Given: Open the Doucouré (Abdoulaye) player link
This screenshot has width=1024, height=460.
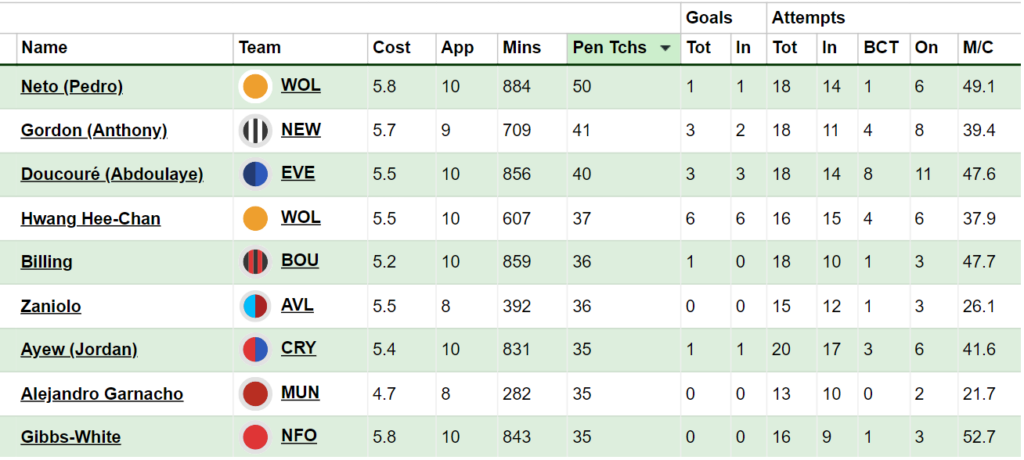Looking at the screenshot, I should (112, 174).
